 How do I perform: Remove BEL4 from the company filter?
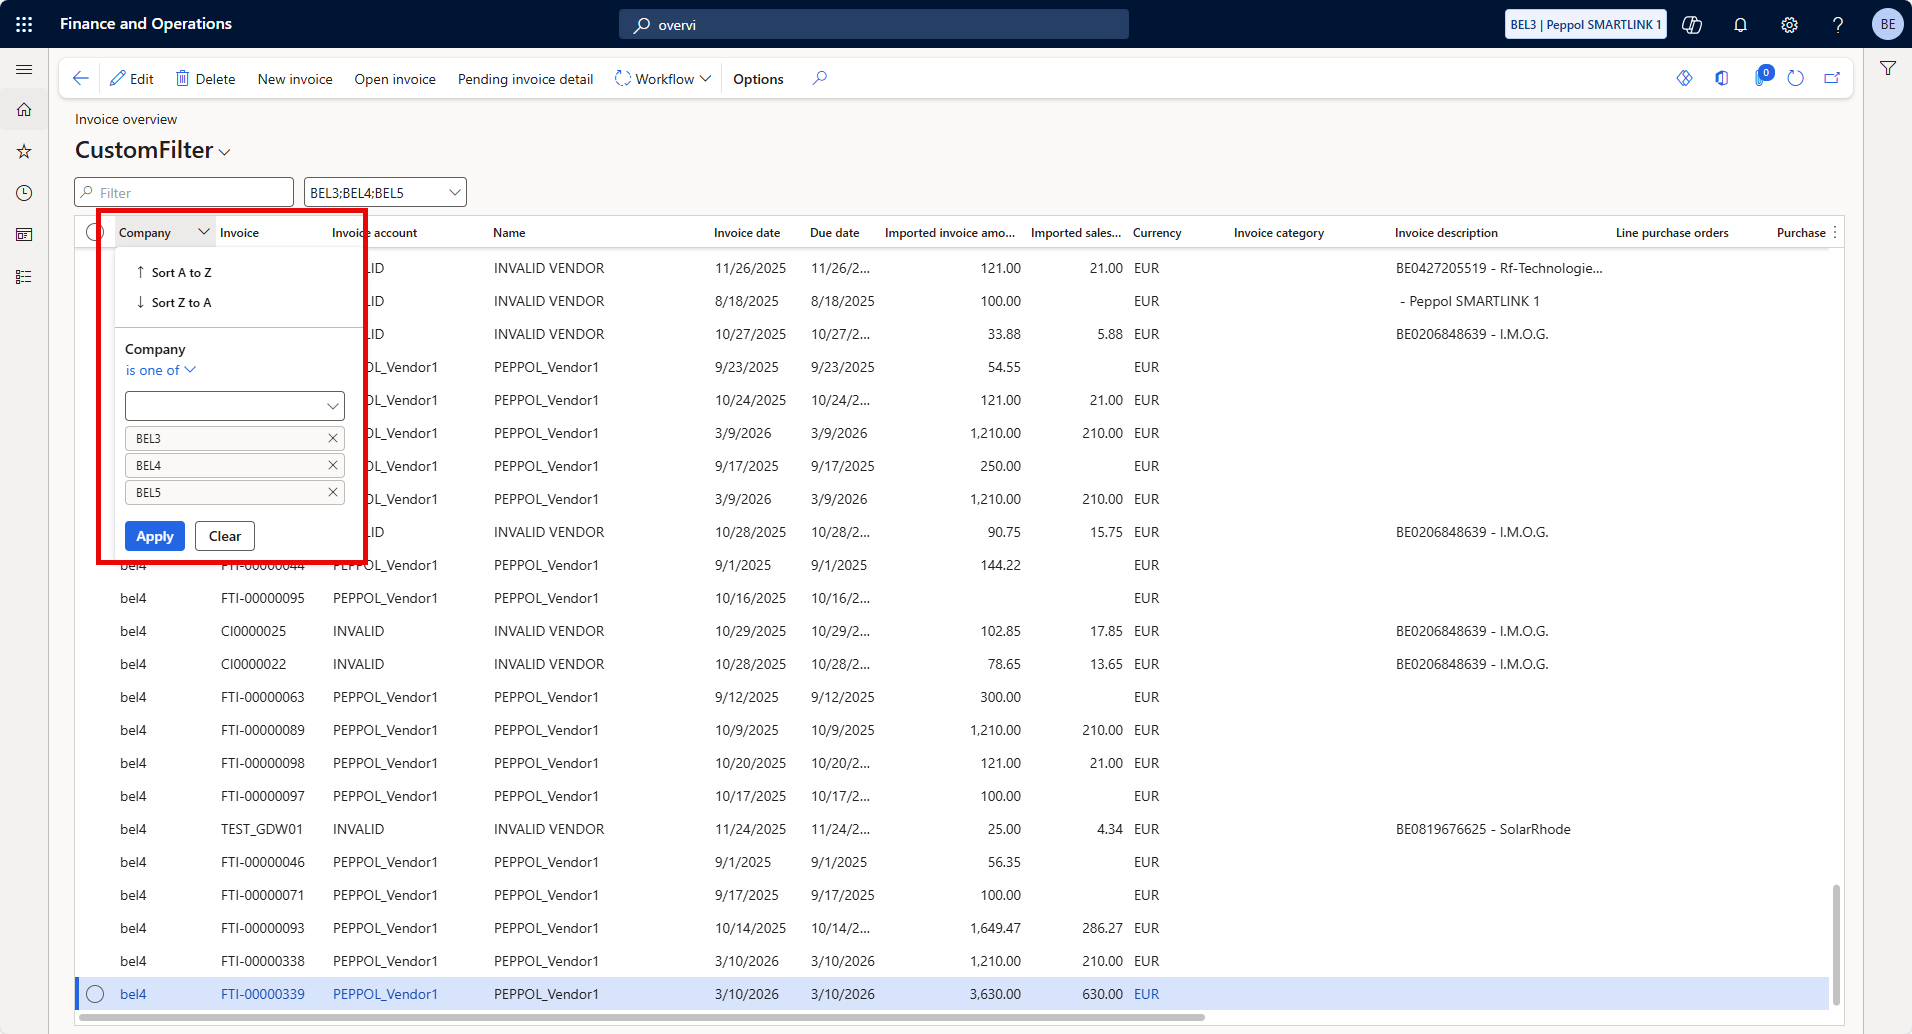click(333, 465)
